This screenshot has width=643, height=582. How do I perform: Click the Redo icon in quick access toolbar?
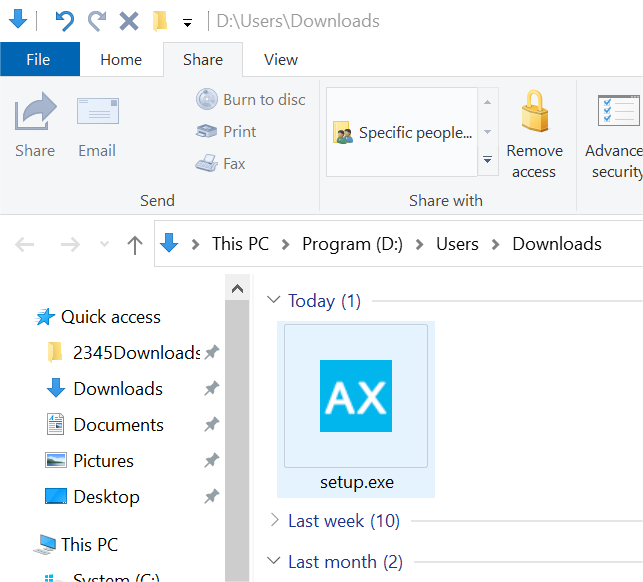coord(97,21)
